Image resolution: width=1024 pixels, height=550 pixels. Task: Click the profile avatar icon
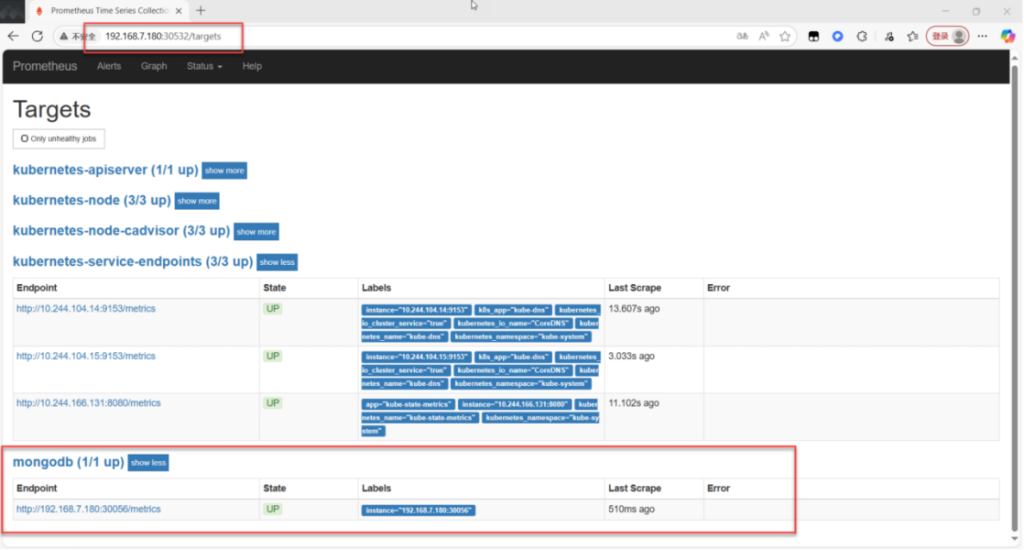959,36
